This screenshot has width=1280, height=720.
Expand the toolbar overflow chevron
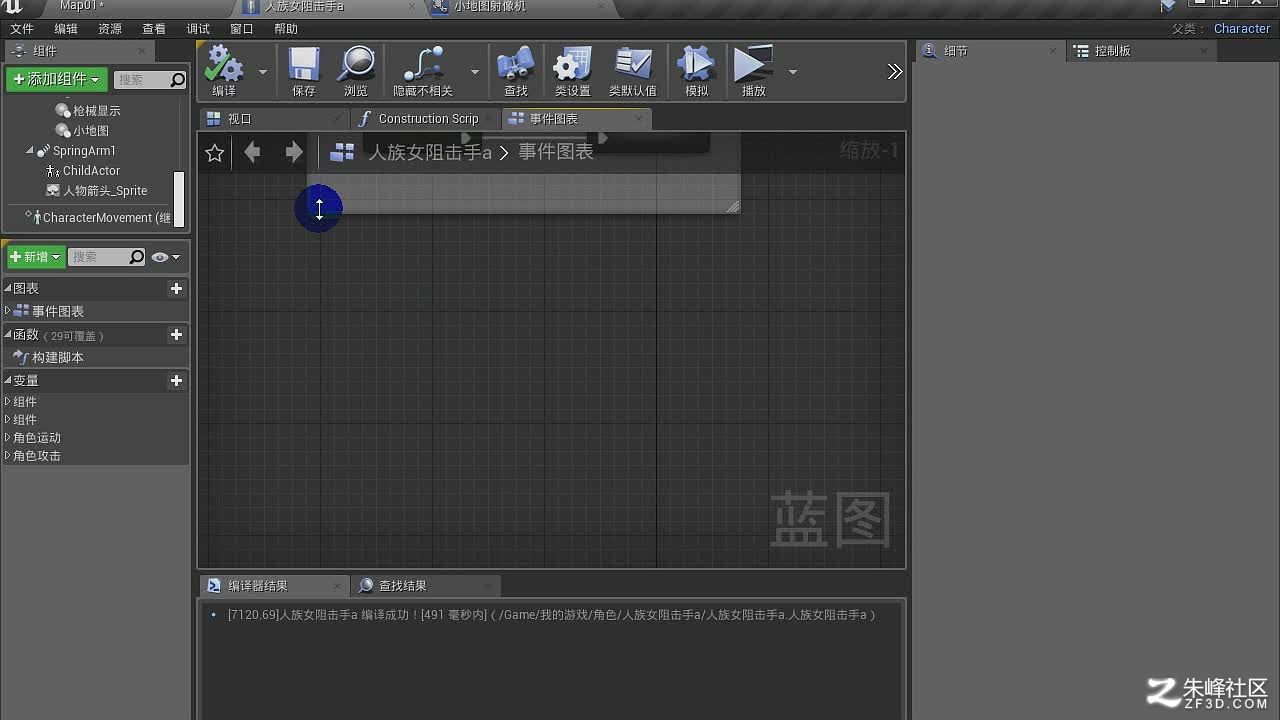(894, 72)
